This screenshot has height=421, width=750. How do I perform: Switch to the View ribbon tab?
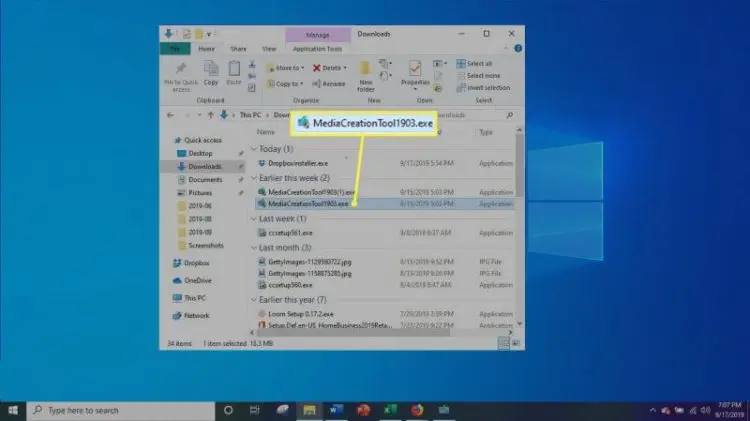pyautogui.click(x=269, y=48)
